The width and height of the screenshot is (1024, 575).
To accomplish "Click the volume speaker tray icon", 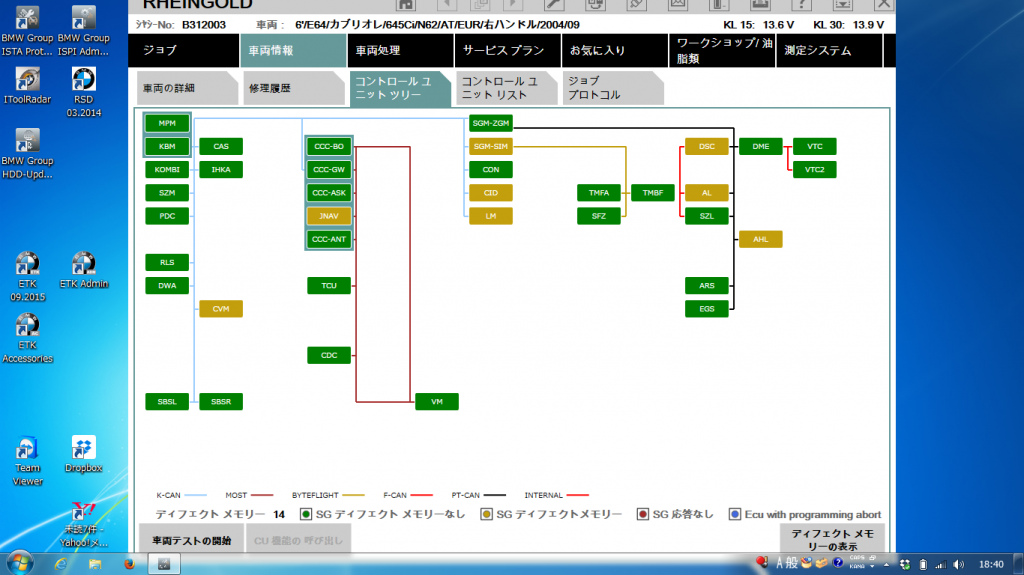I will [x=958, y=565].
